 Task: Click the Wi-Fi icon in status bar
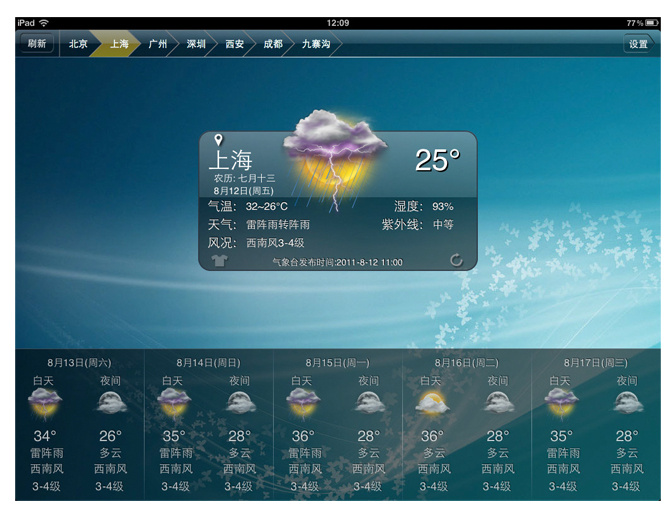click(x=44, y=23)
